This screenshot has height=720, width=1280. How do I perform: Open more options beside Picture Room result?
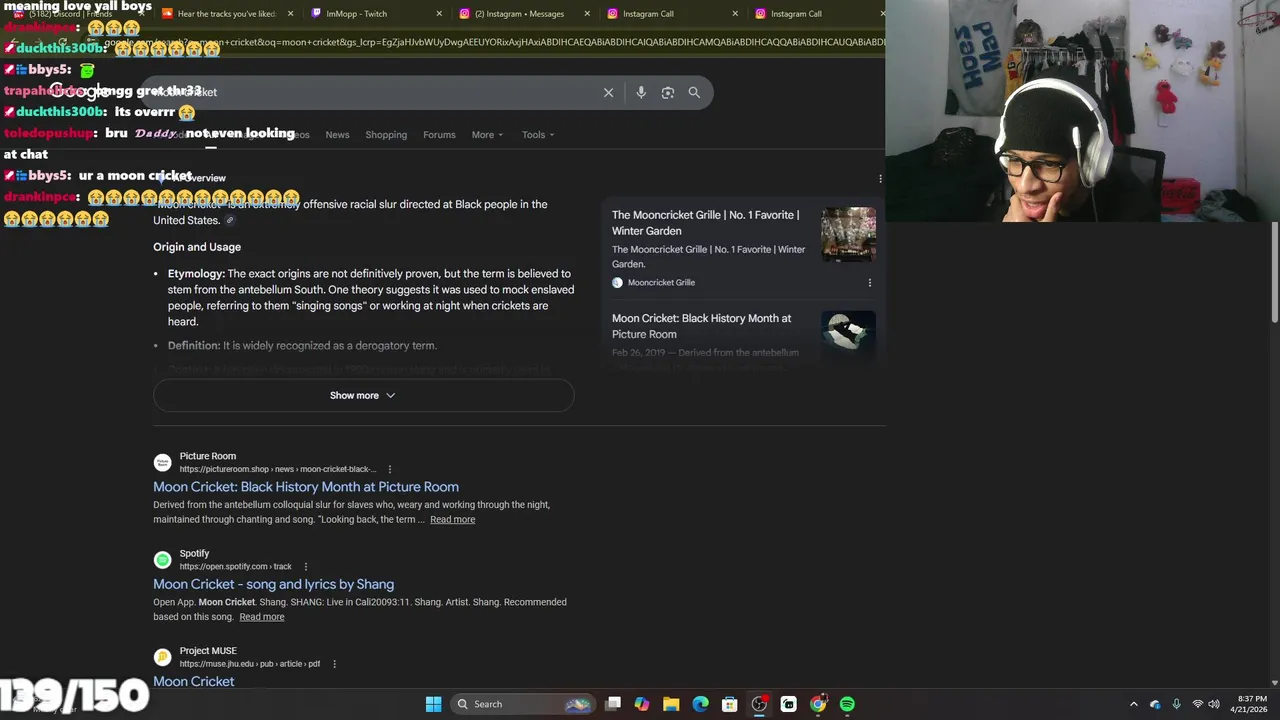click(389, 469)
